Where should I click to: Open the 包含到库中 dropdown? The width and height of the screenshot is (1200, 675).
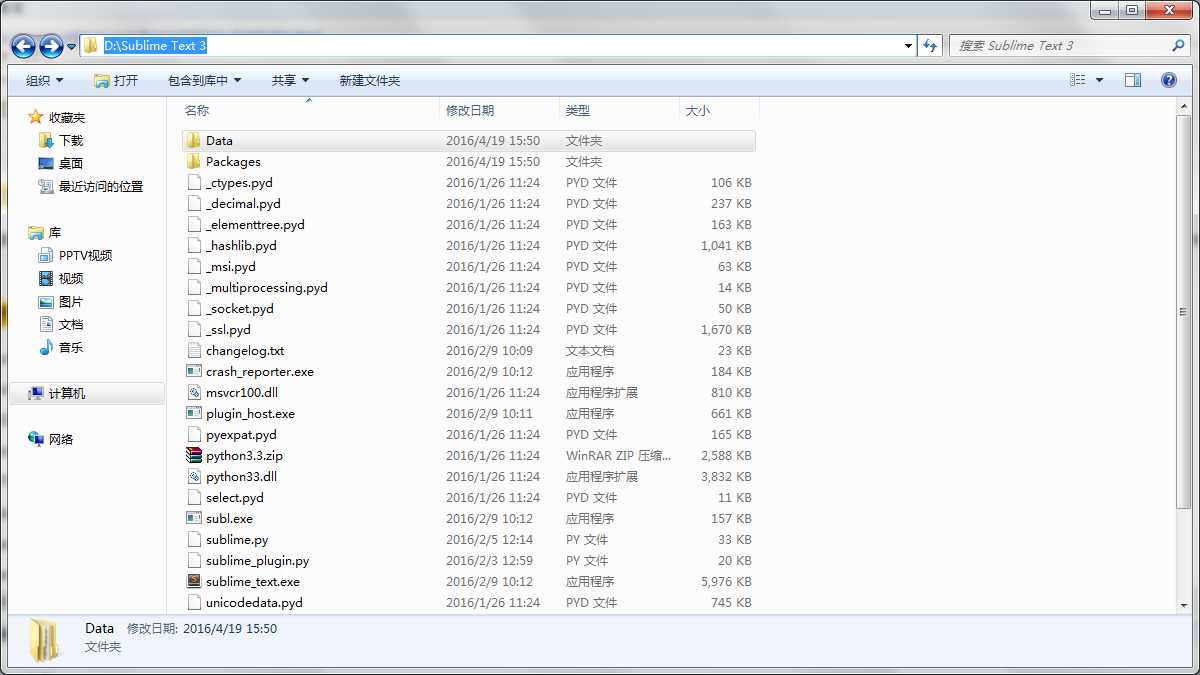click(204, 80)
